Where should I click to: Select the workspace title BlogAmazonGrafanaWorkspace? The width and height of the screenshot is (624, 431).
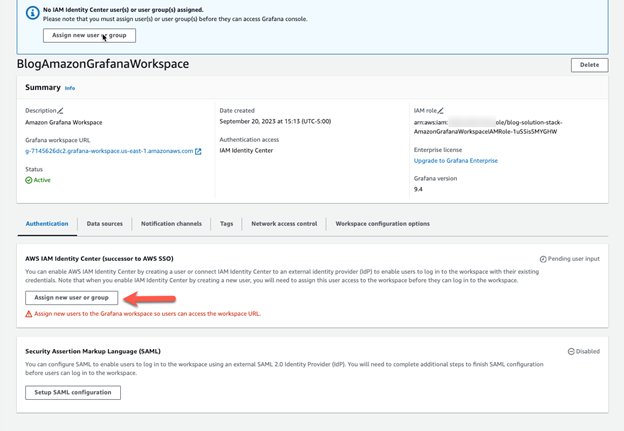coord(103,64)
